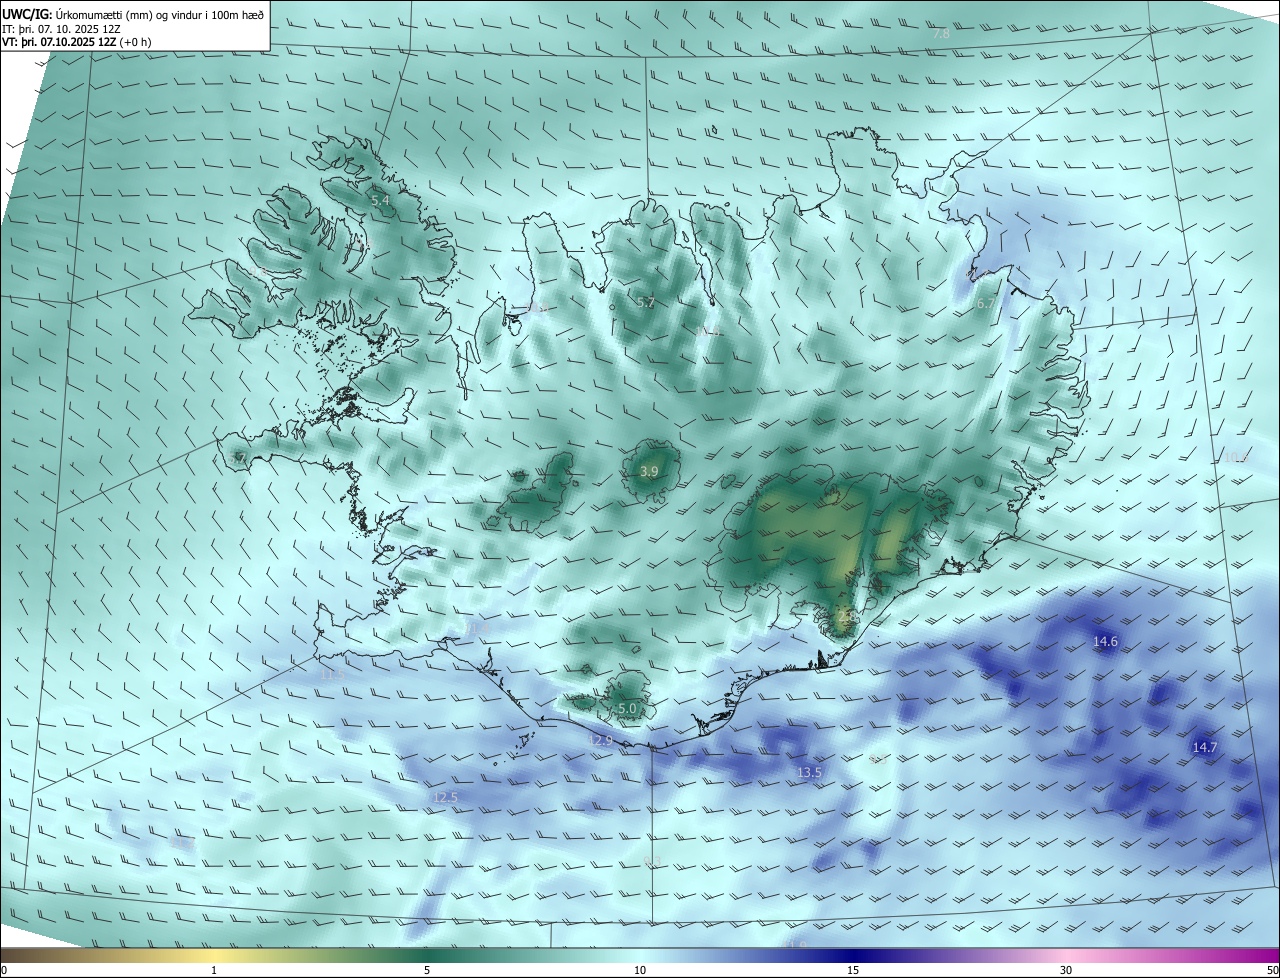Viewport: 1280px width, 978px height.
Task: Click the 14.7 value in the southeast
Action: (x=1205, y=748)
